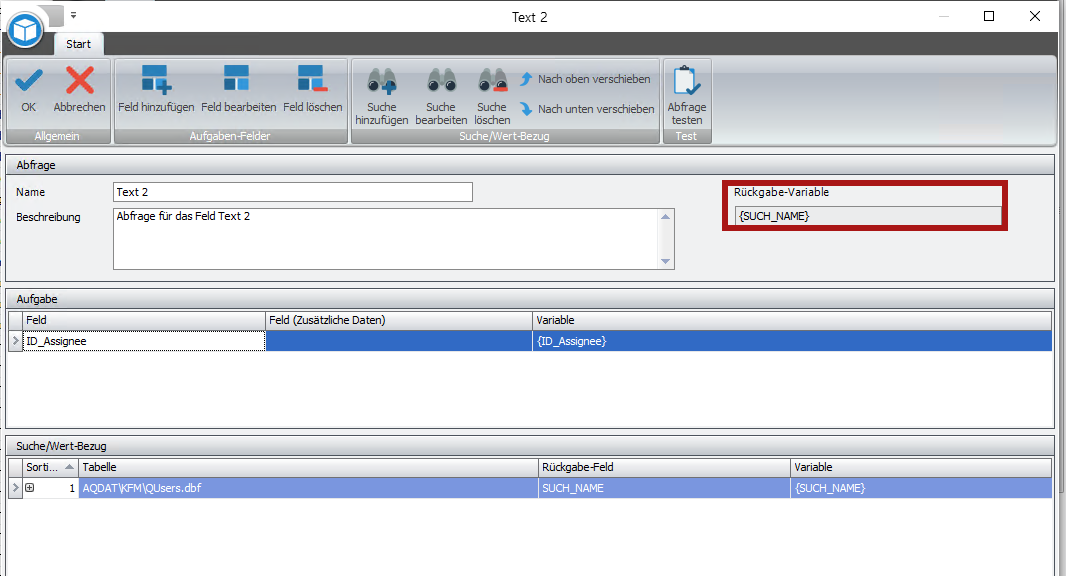This screenshot has height=576, width=1066.
Task: Click the row indicator arrow of QUsers.dbf row
Action: pos(16,488)
